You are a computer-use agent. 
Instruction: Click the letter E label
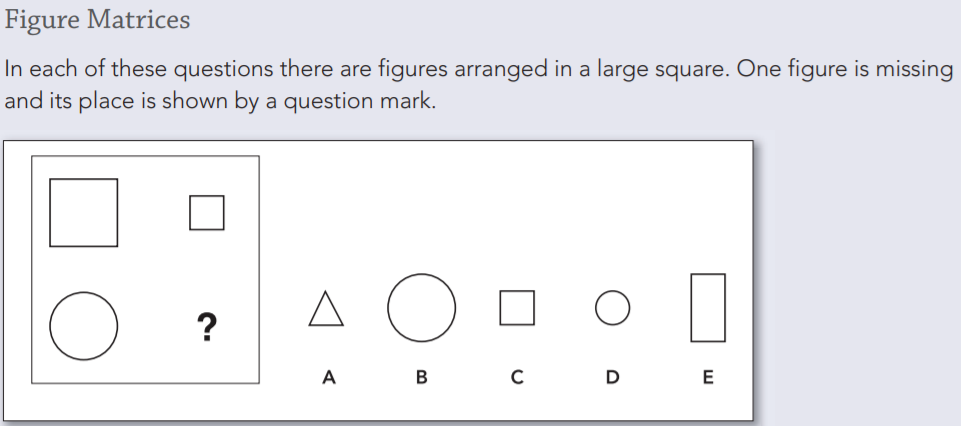click(708, 377)
